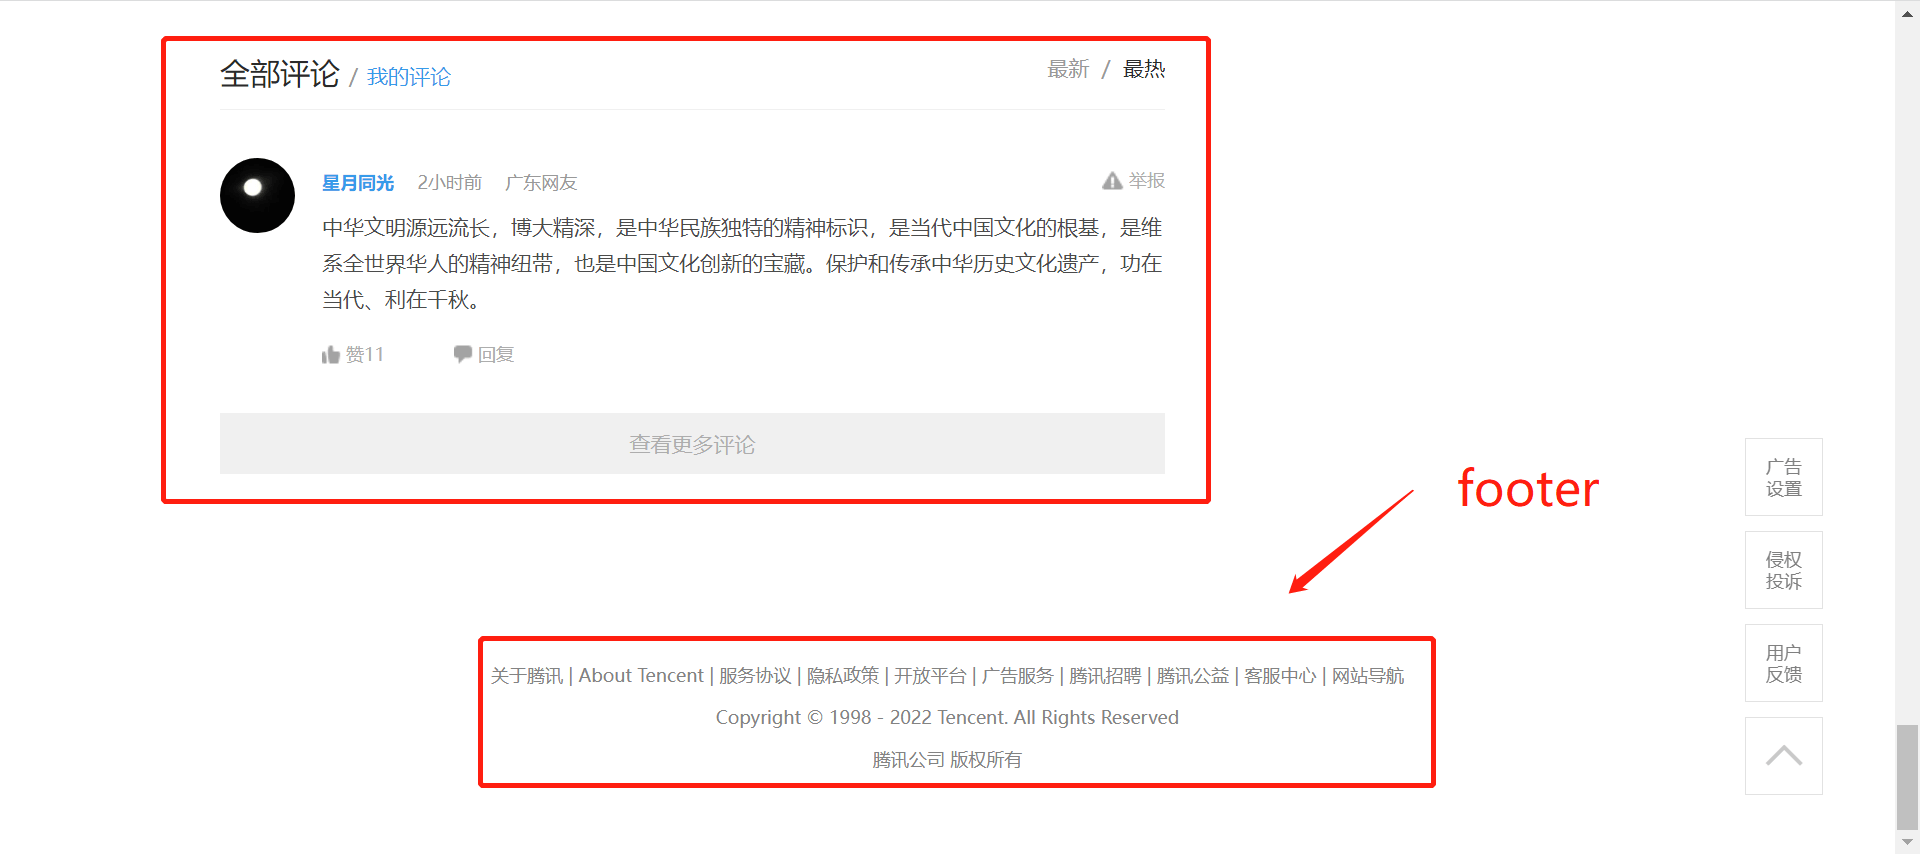Image resolution: width=1920 pixels, height=854 pixels.
Task: Click the scrollbar down arrow
Action: [1908, 843]
